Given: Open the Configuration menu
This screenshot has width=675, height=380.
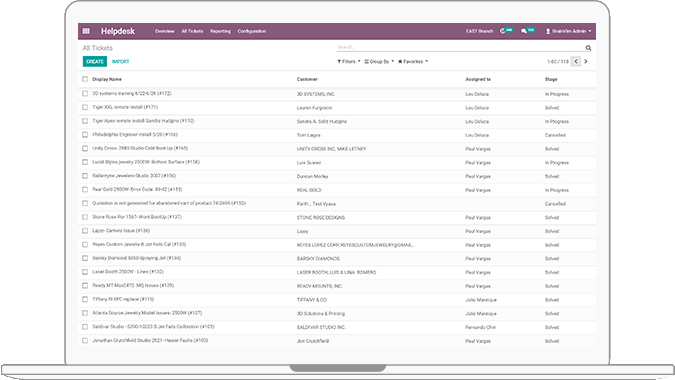Looking at the screenshot, I should click(x=251, y=31).
